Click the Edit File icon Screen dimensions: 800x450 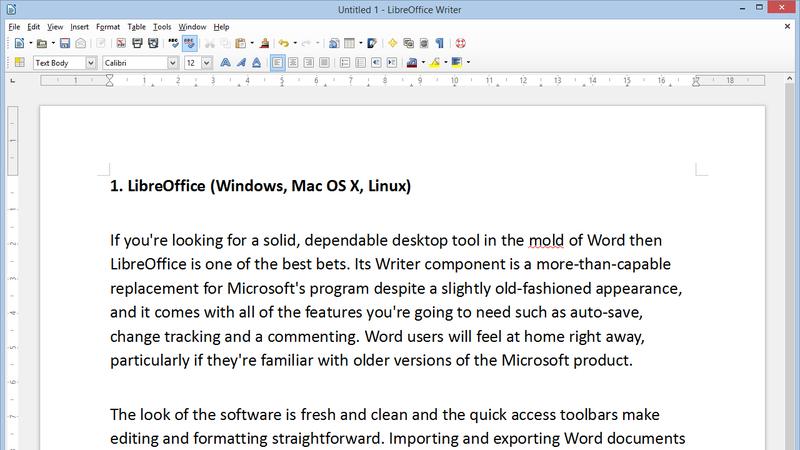point(101,44)
